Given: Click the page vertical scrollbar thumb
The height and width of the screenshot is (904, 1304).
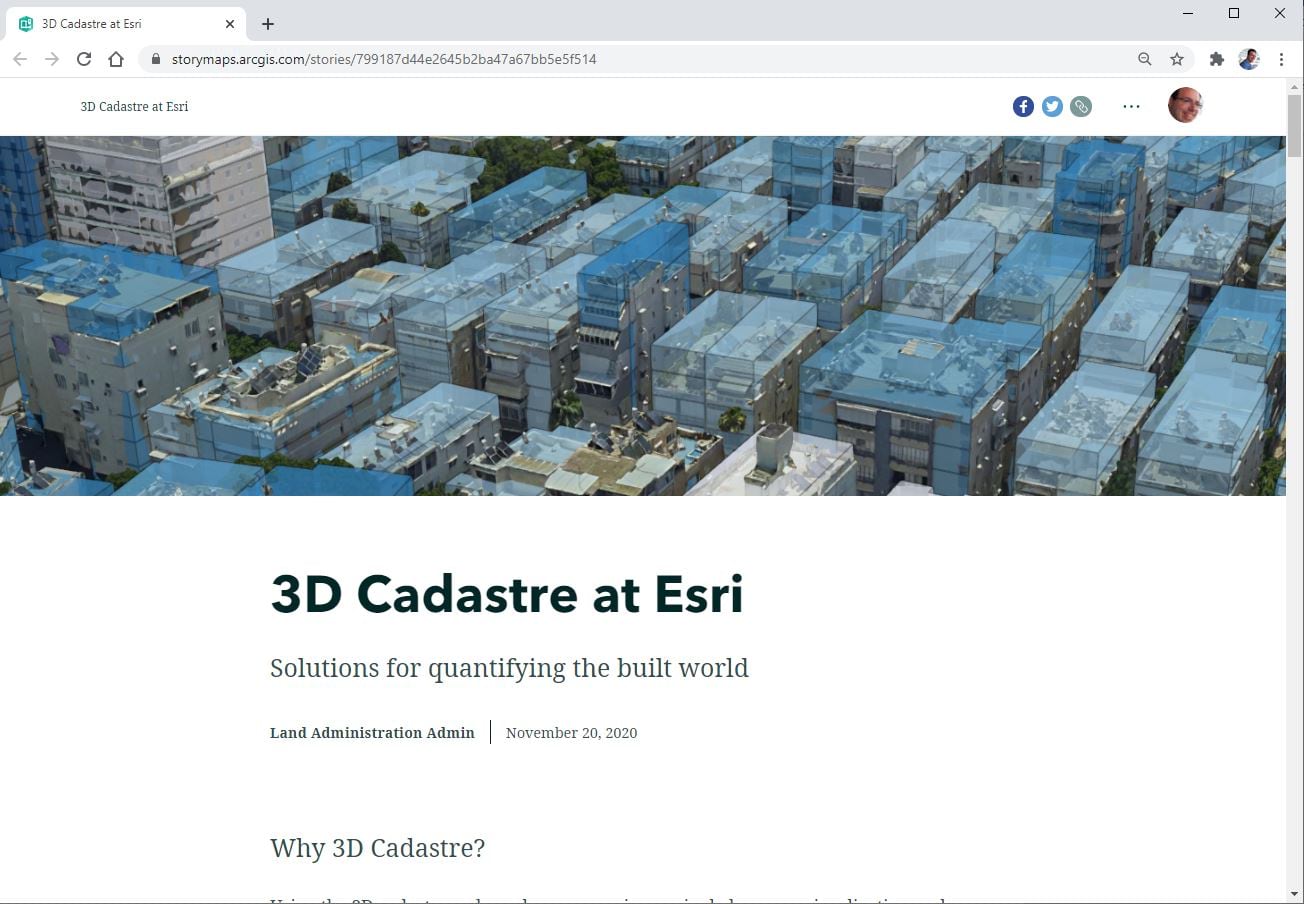Looking at the screenshot, I should [x=1294, y=127].
